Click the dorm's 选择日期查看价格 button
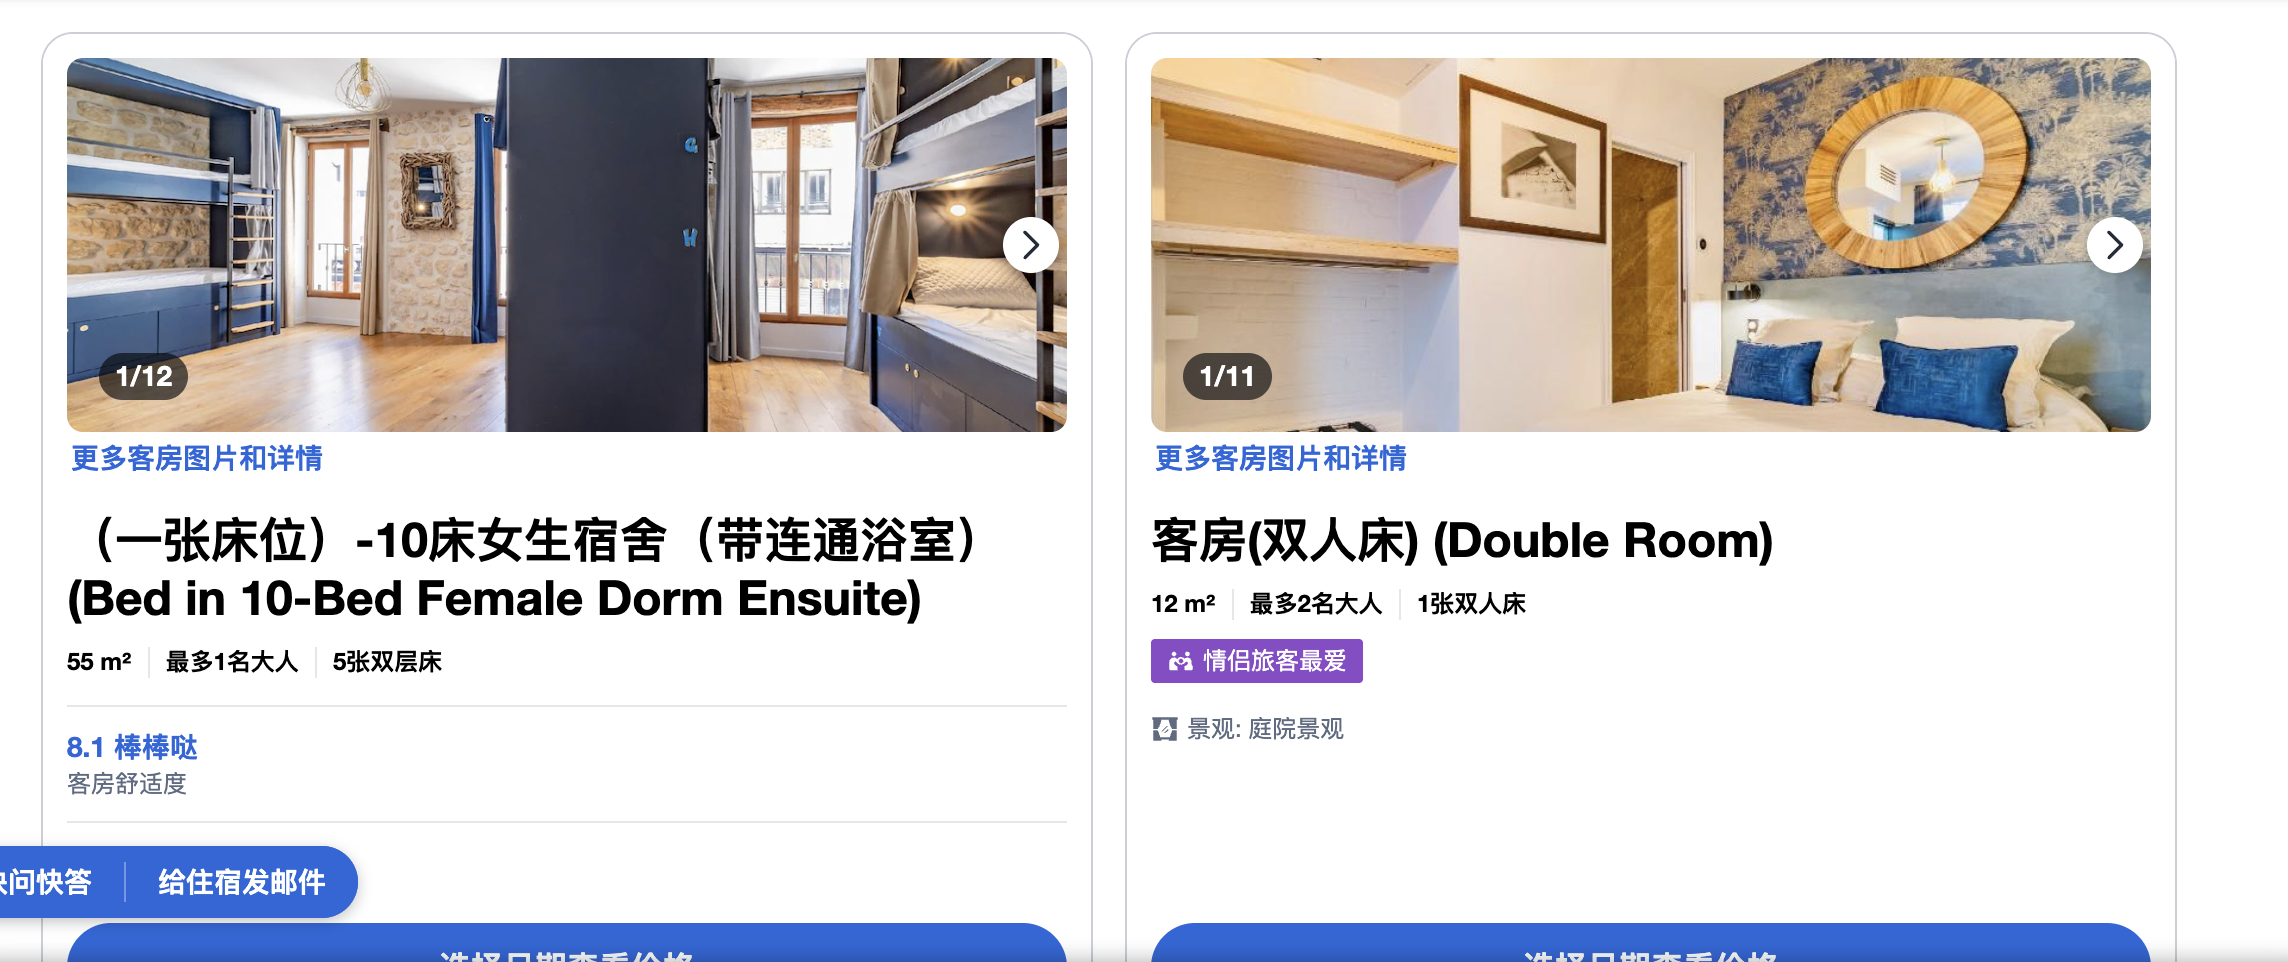Screen dimensions: 2288x962 click(x=566, y=946)
